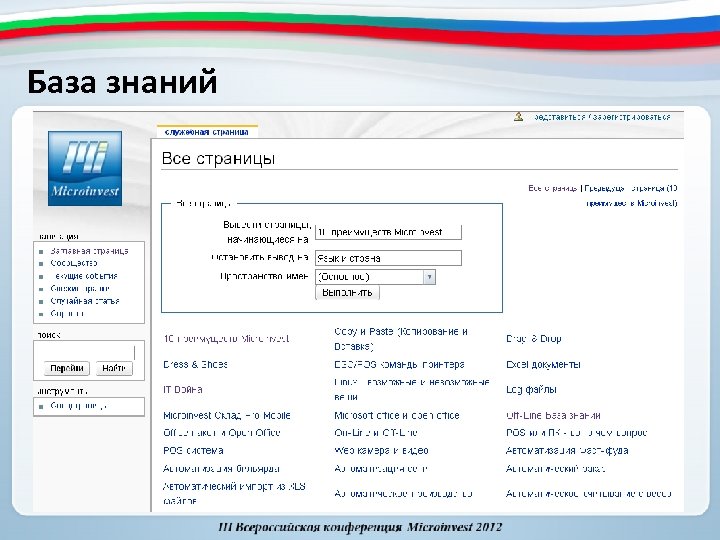The image size is (720, 540).
Task: Open 'Off-Line База знаний' page
Action: (x=553, y=416)
